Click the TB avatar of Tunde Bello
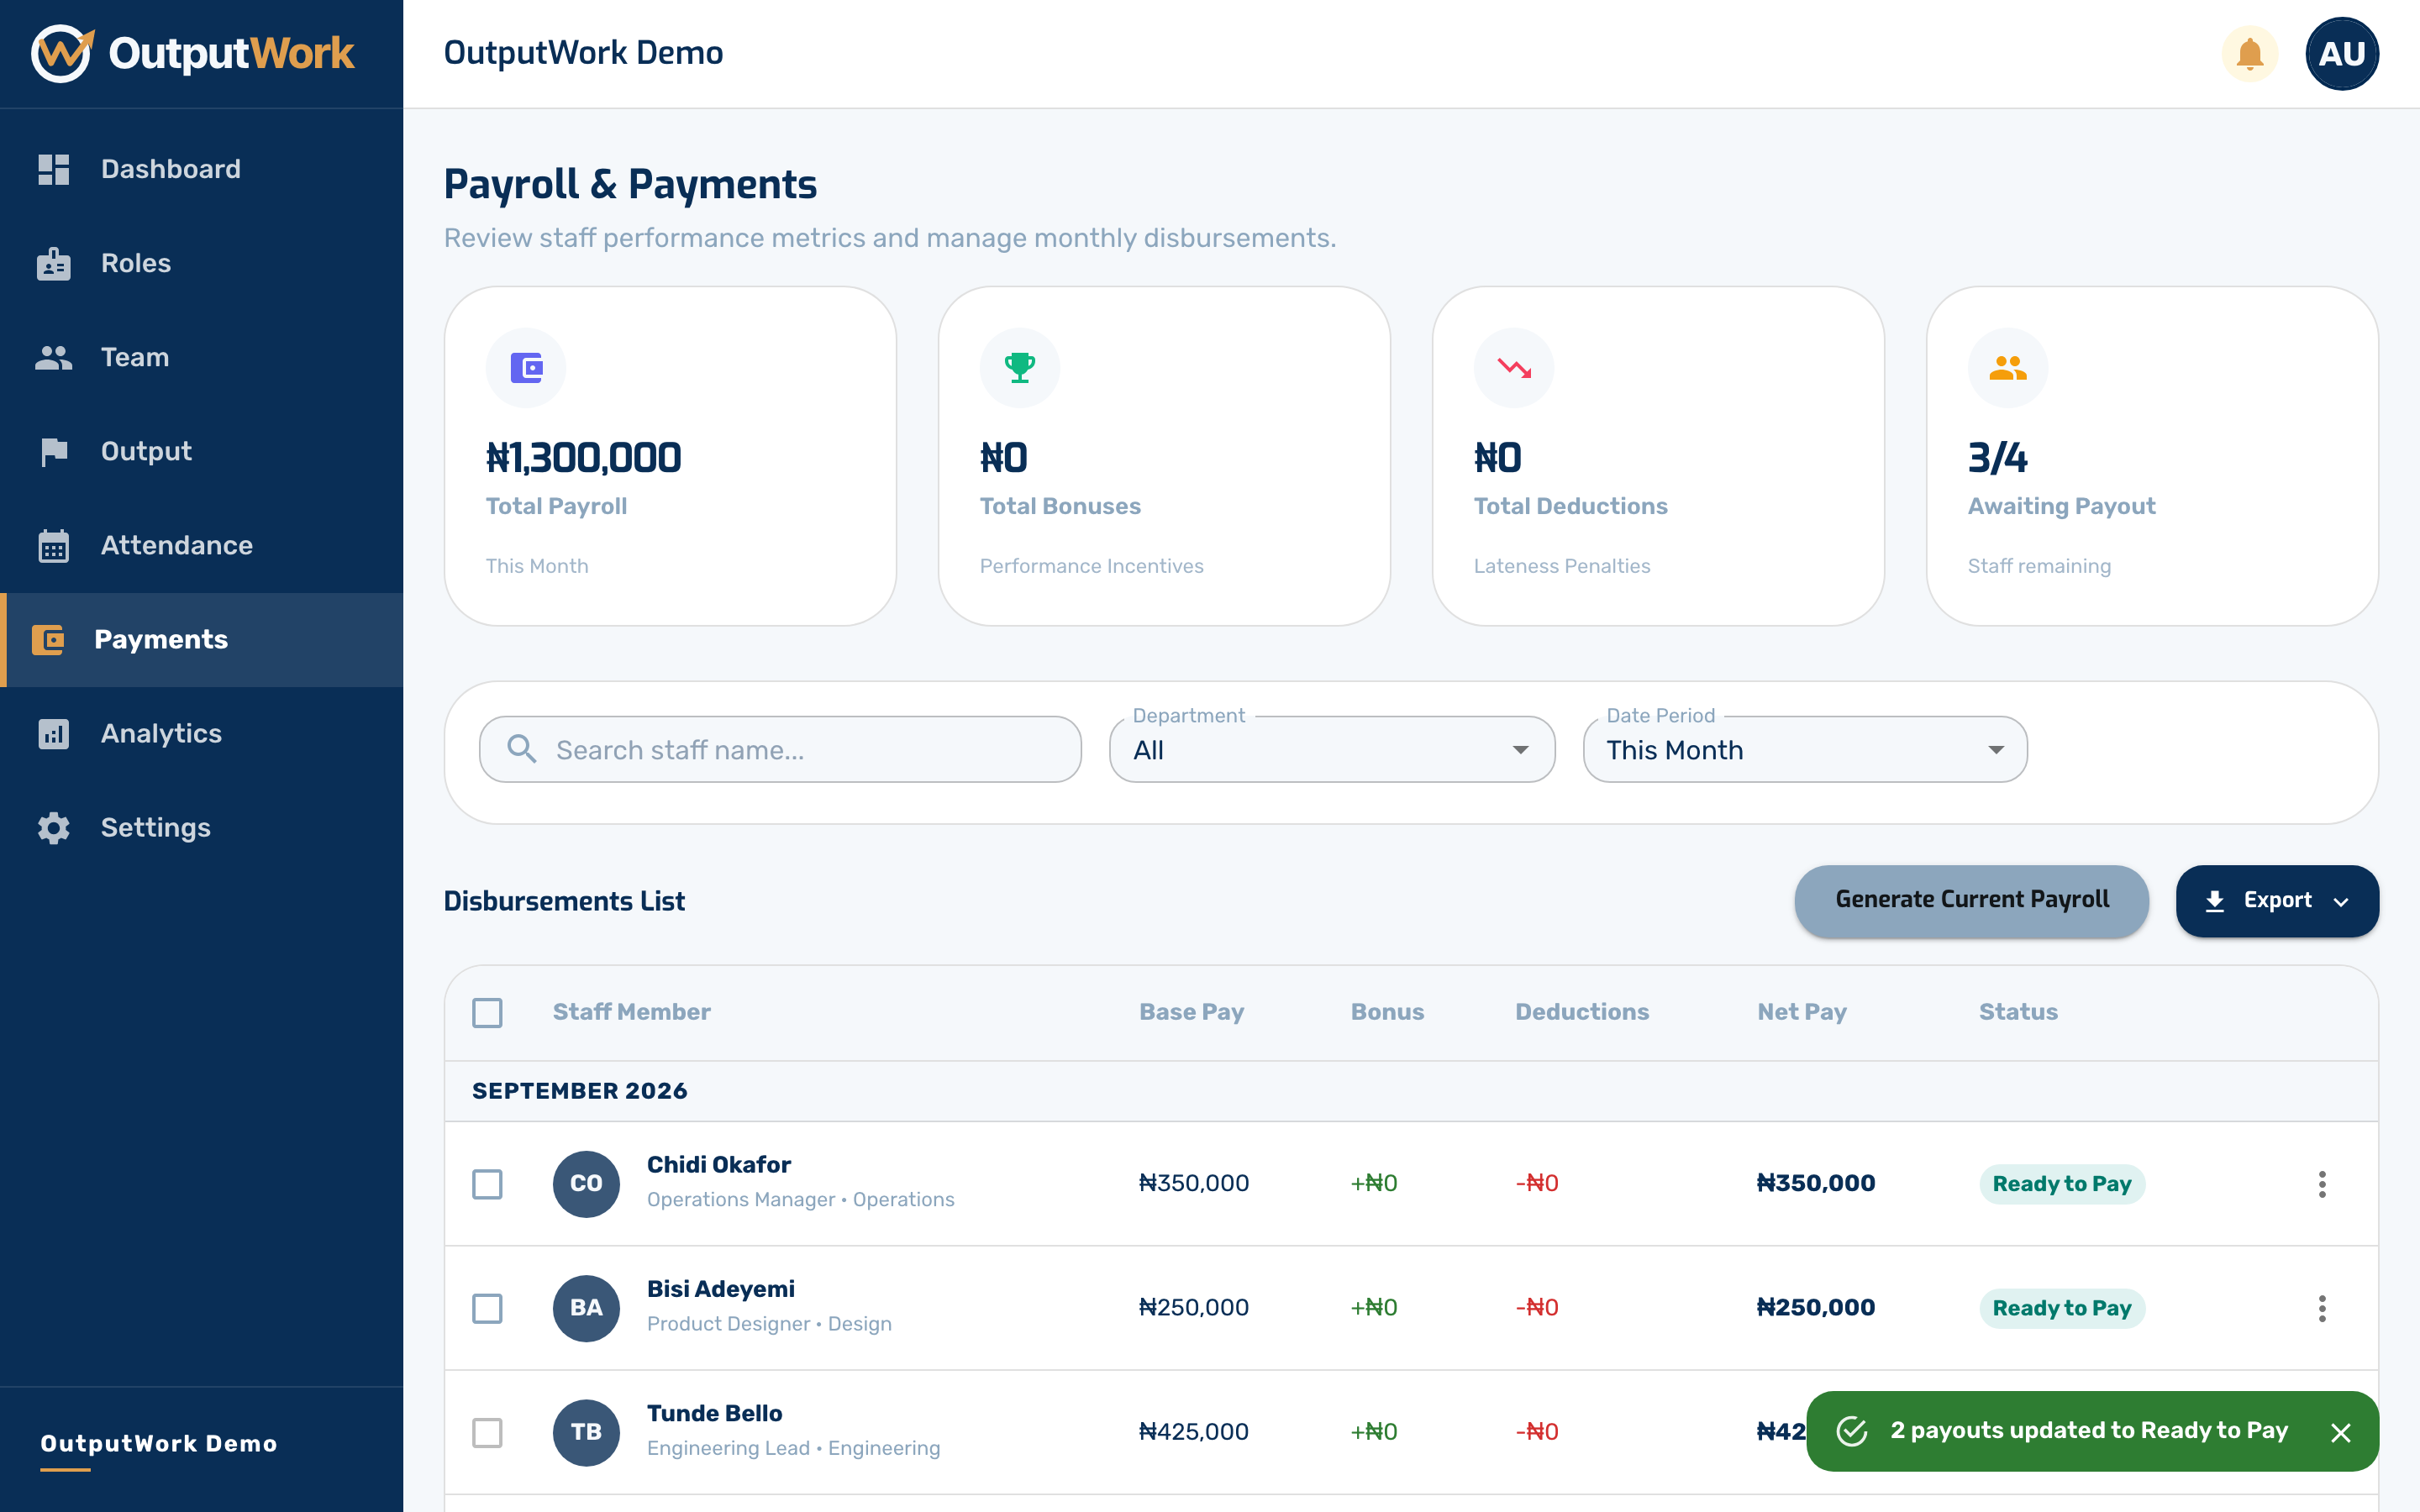The image size is (2420, 1512). [x=586, y=1432]
